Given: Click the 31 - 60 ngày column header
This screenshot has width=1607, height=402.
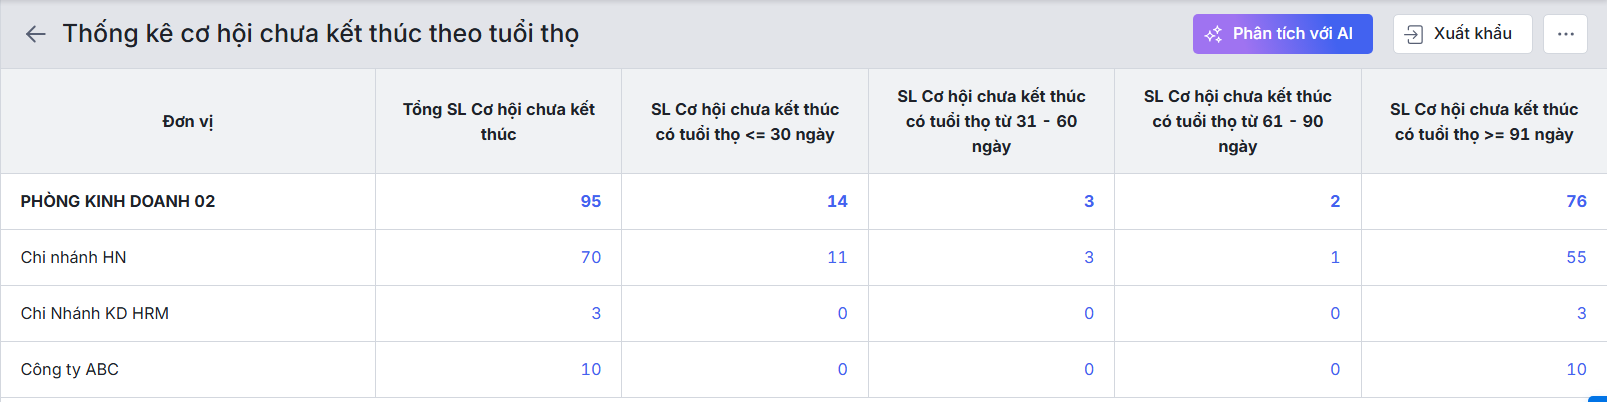Looking at the screenshot, I should pos(991,122).
